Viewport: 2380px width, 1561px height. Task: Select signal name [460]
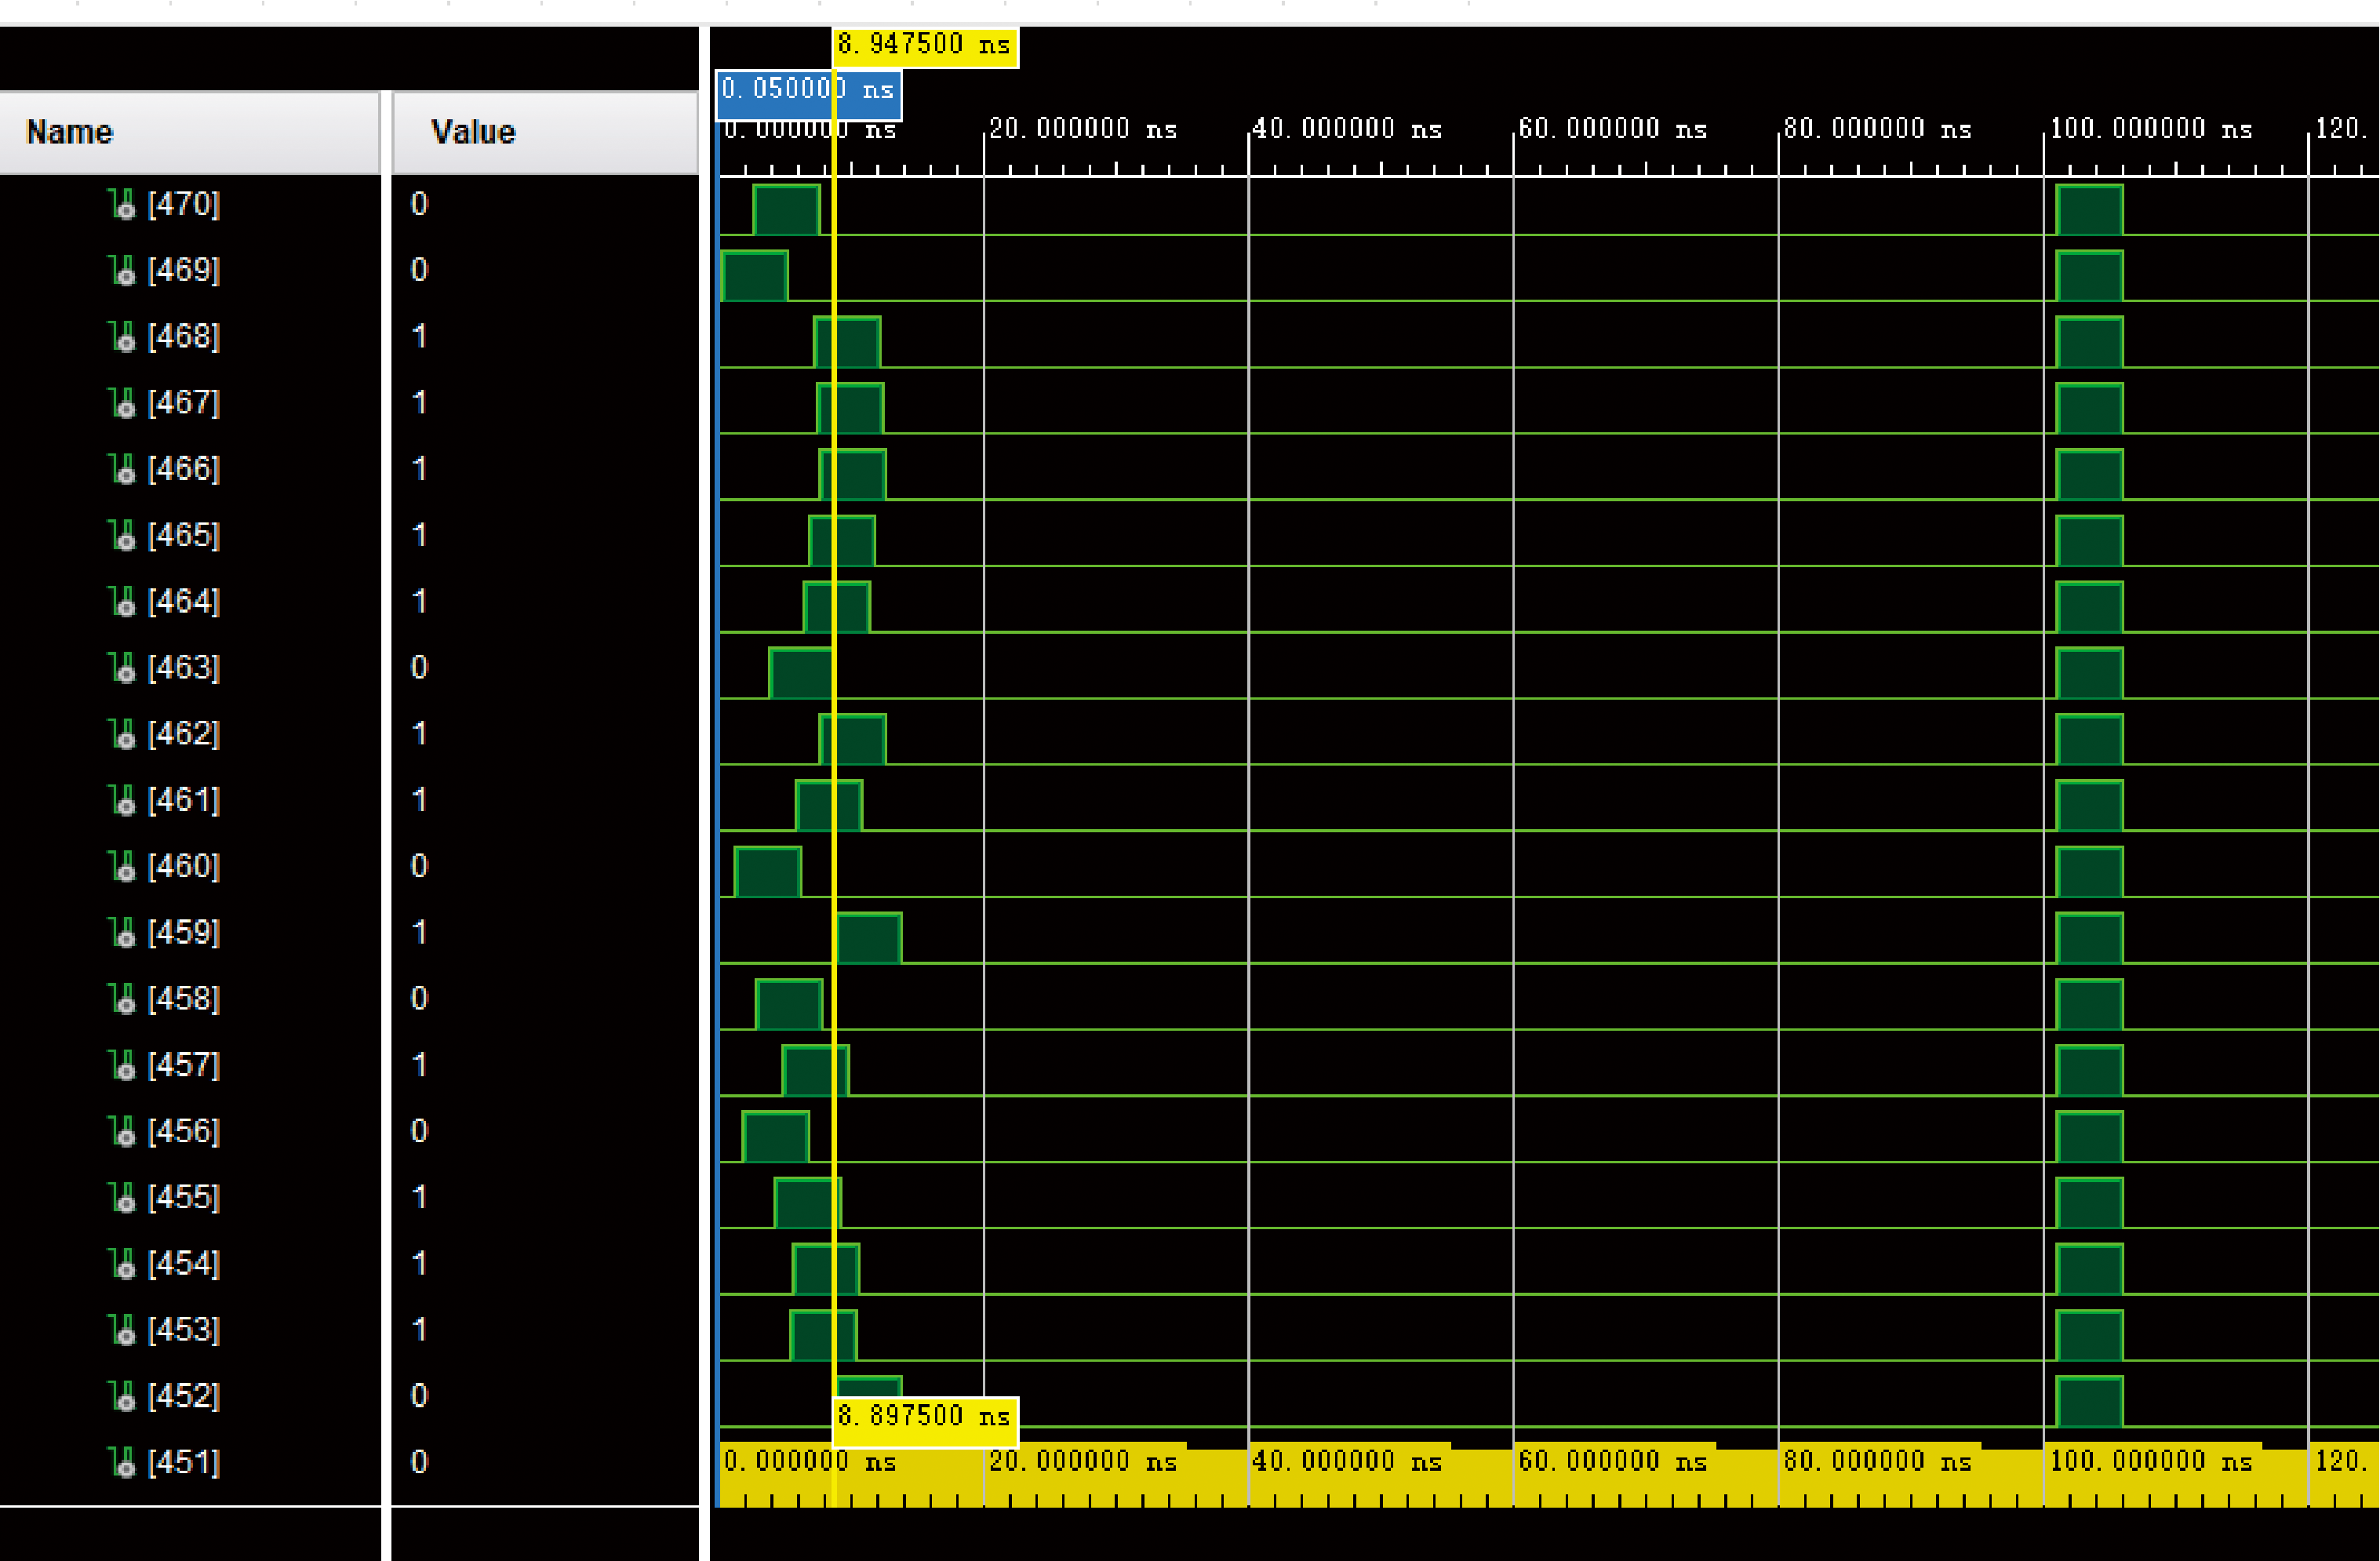(184, 866)
